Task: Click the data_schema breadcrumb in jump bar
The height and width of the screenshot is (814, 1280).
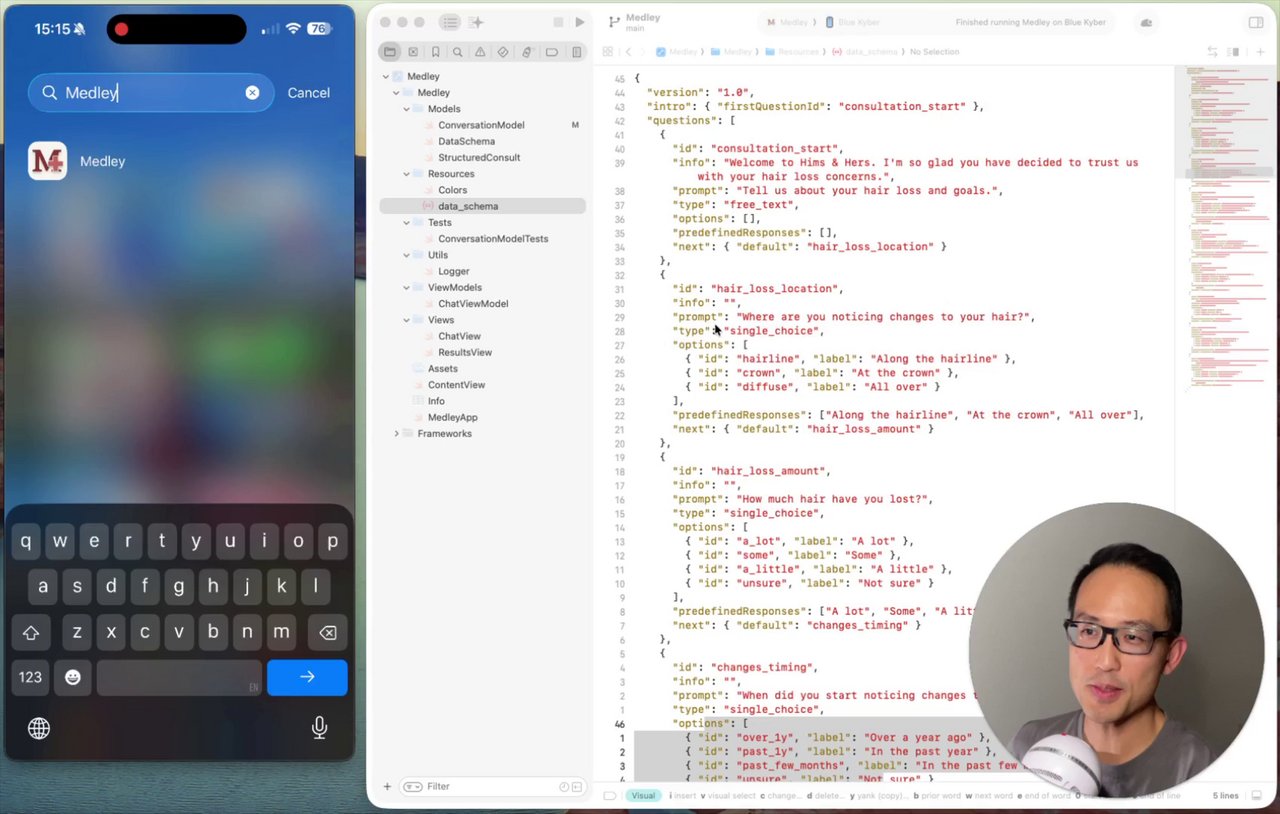Action: tap(866, 52)
